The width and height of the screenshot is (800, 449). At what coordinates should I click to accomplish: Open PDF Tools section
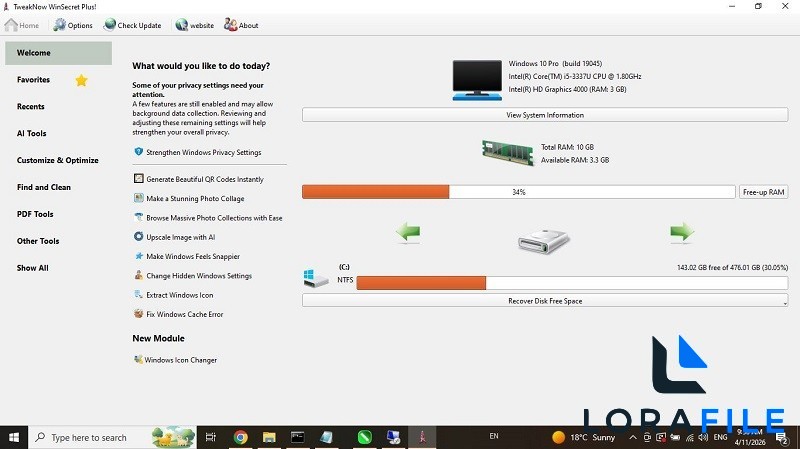[x=35, y=214]
